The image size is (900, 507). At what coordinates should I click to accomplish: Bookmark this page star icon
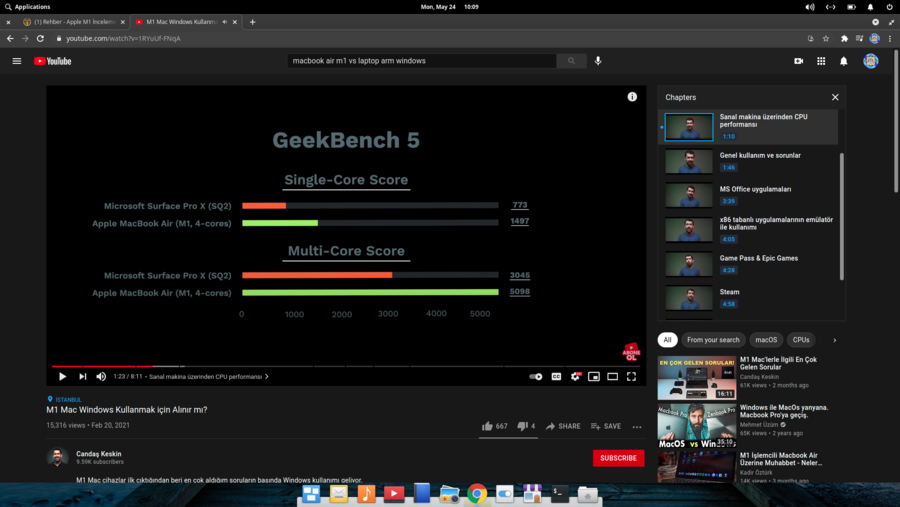click(x=826, y=38)
